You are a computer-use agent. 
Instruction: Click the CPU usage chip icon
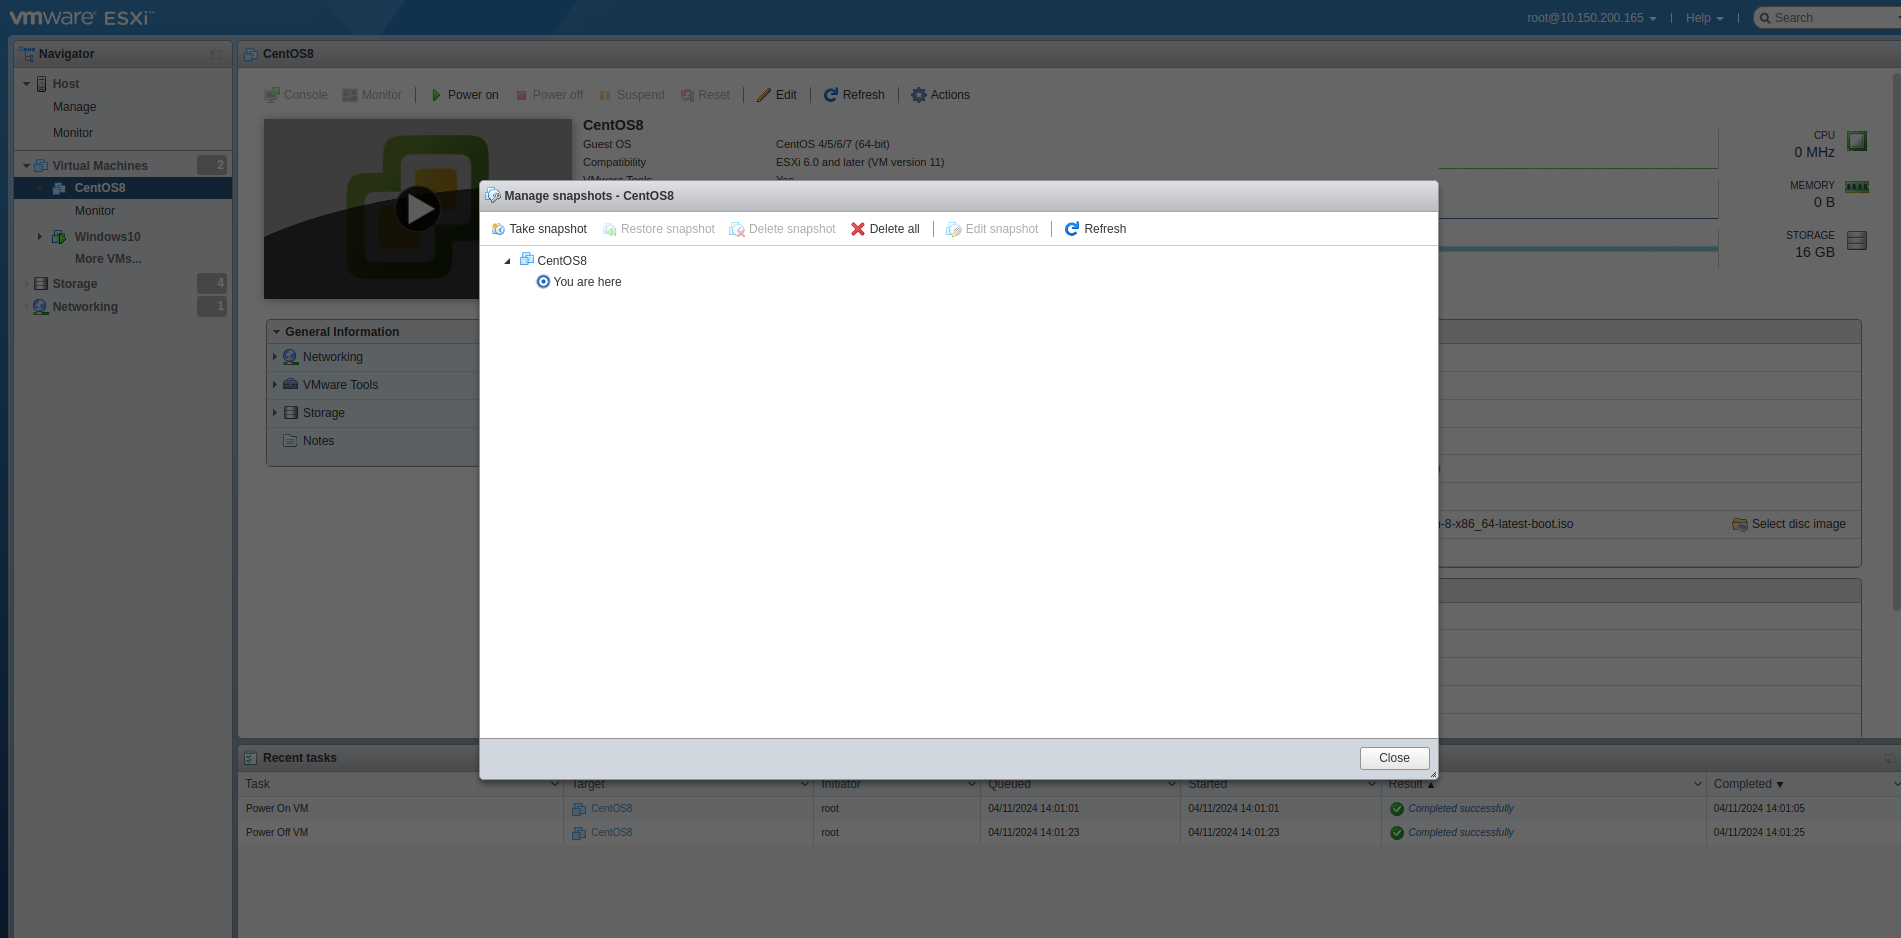1857,141
